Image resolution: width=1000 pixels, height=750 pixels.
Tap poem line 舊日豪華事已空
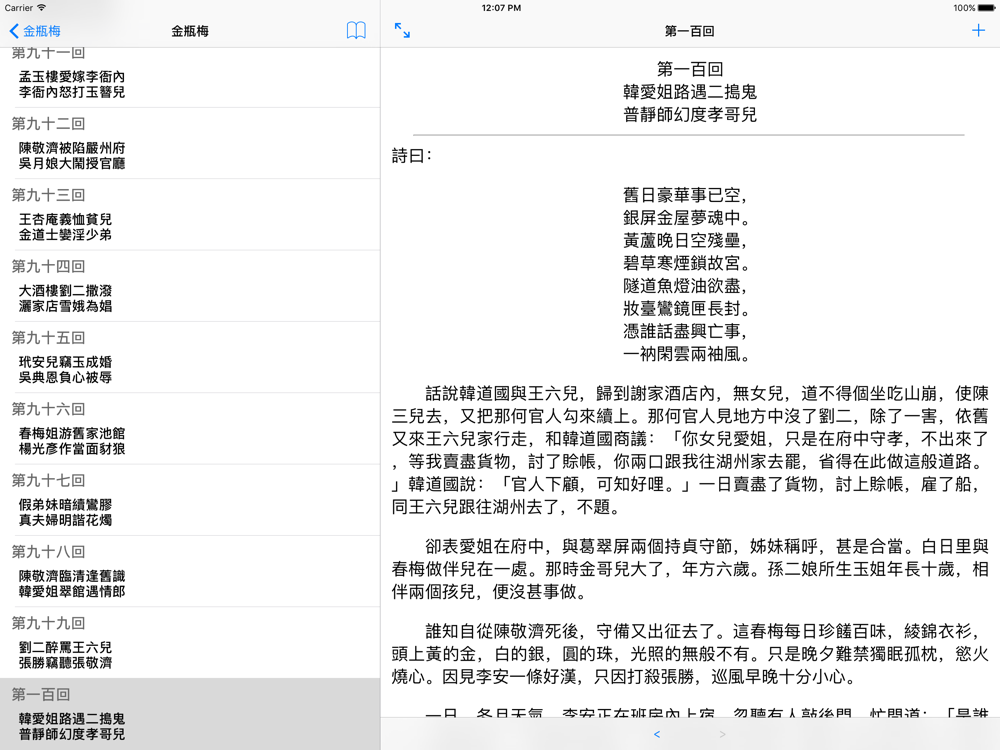(x=685, y=195)
